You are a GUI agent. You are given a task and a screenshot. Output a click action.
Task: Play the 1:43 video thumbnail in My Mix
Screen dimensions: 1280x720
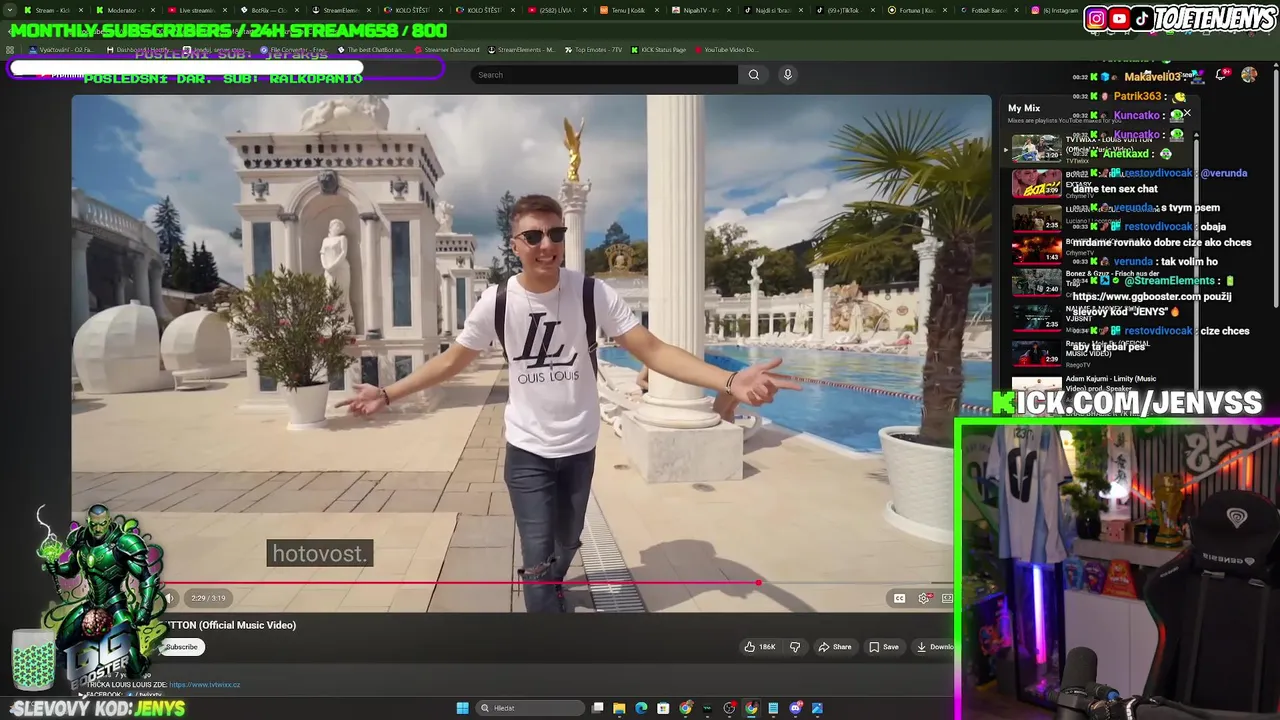click(x=1036, y=248)
